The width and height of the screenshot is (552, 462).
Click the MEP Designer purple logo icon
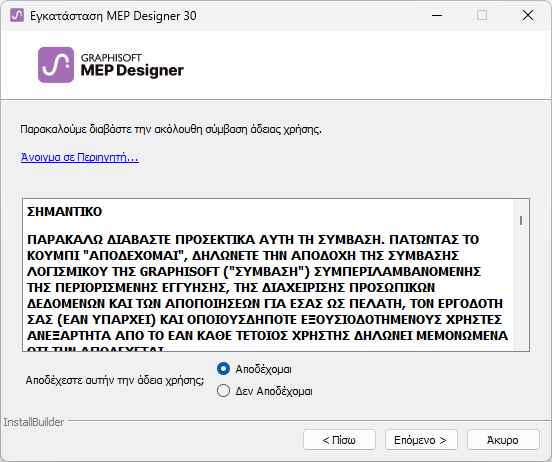click(56, 65)
